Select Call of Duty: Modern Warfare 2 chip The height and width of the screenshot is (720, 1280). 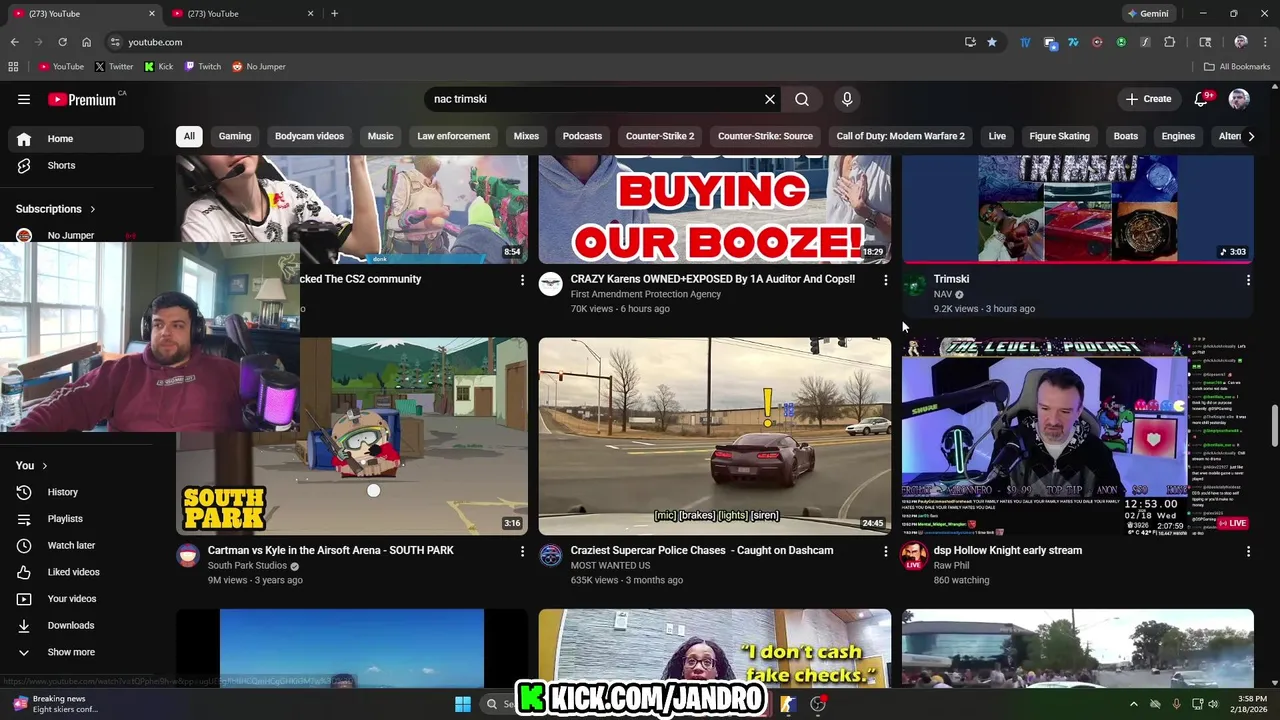[x=900, y=136]
